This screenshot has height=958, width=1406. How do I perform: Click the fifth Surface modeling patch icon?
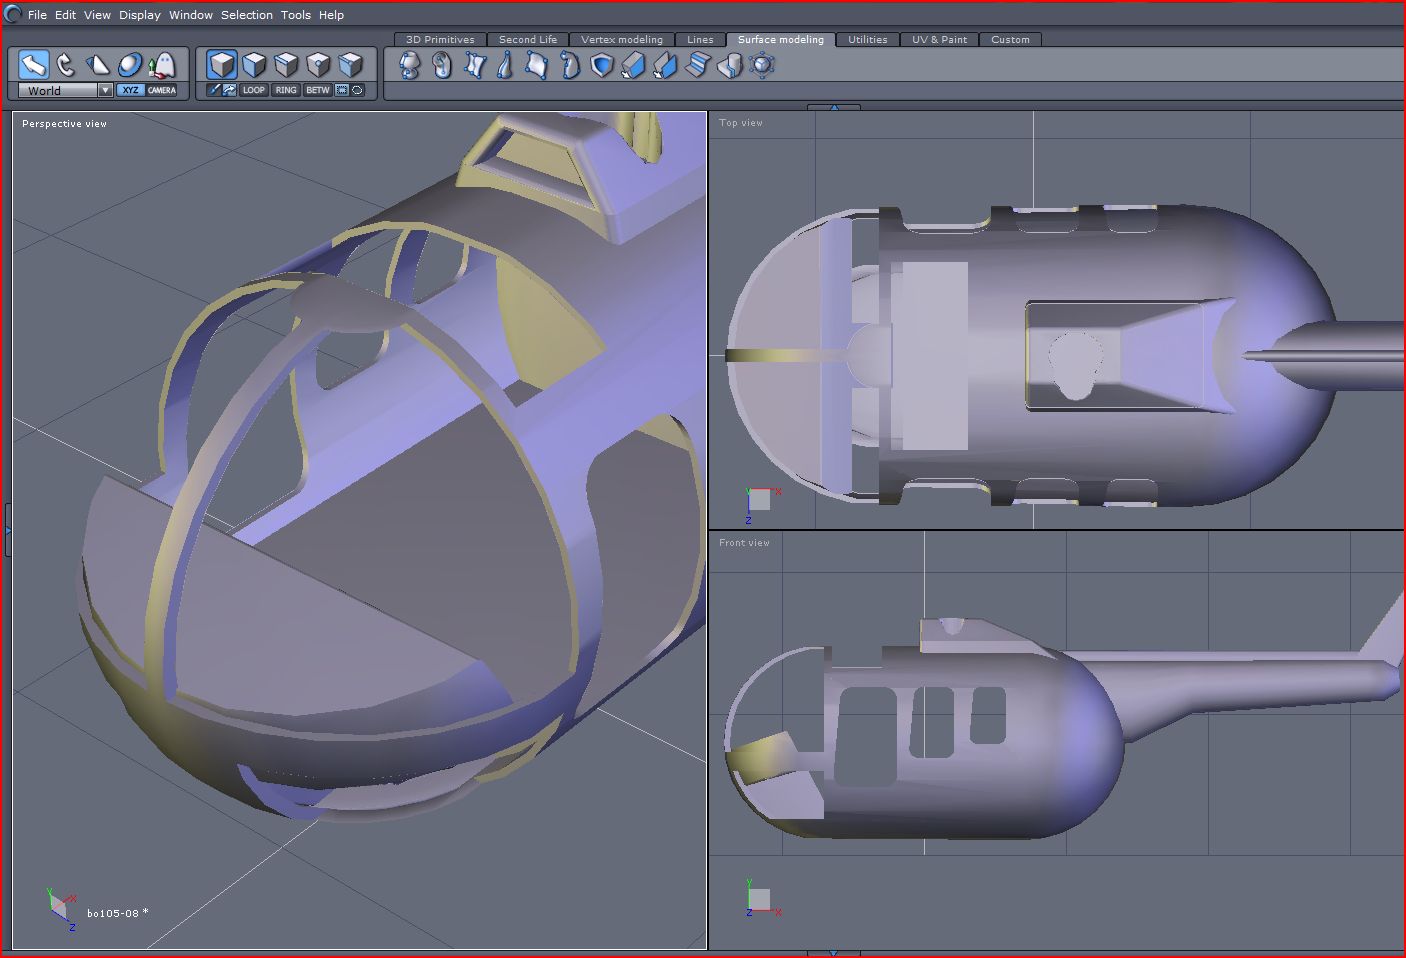[537, 65]
